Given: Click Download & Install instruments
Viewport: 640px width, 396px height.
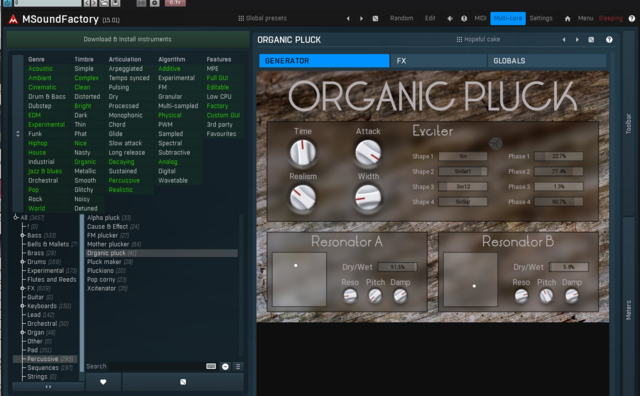Looking at the screenshot, I should click(x=127, y=39).
